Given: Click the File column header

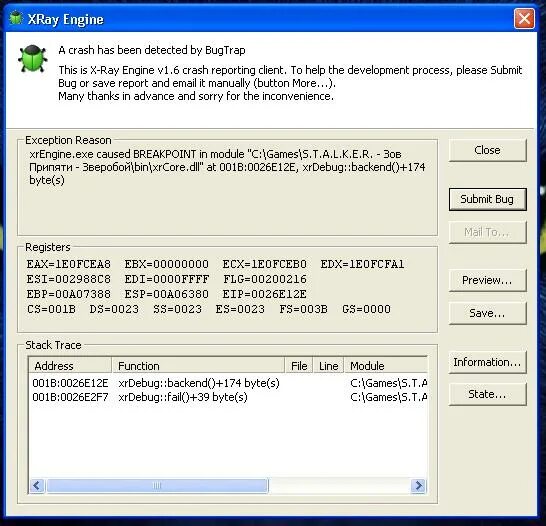Looking at the screenshot, I should (299, 366).
